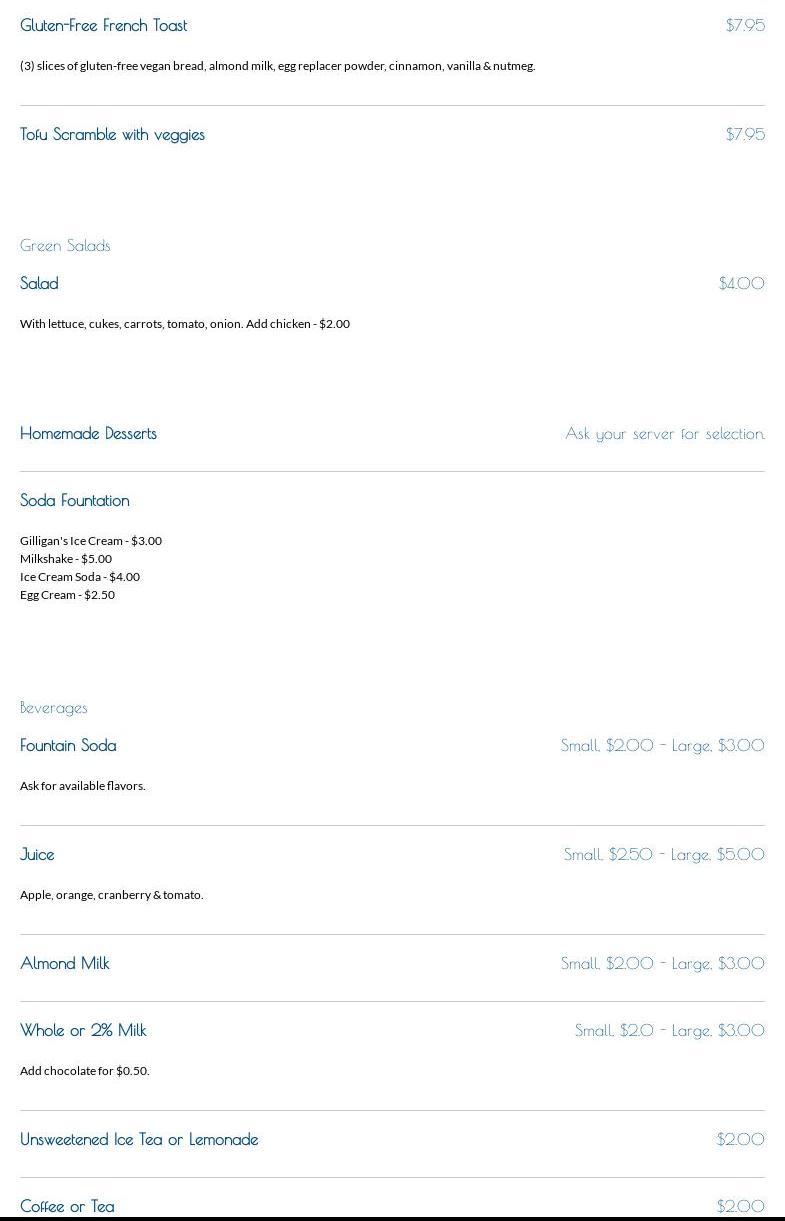Click the Gluten-Free French Toast heading
Image resolution: width=785 pixels, height=1221 pixels.
click(104, 26)
